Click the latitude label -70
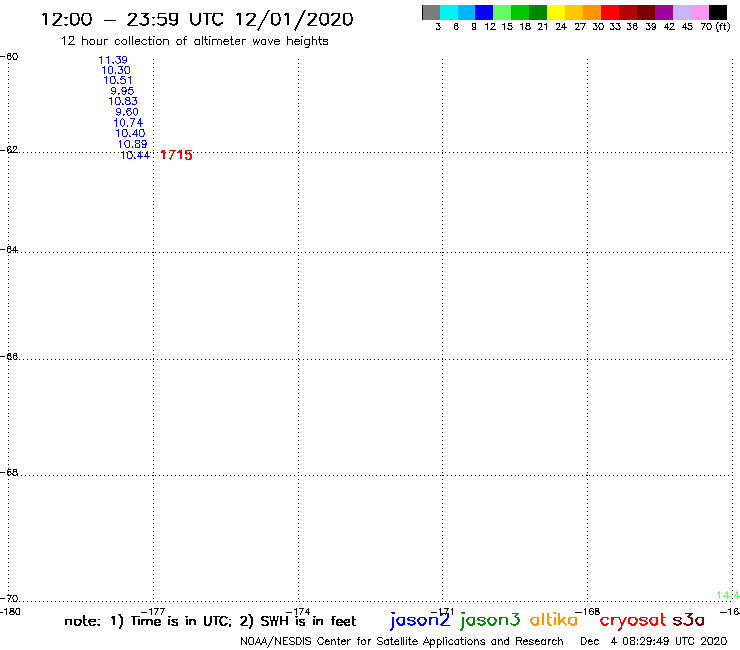Viewport: 740px width, 650px height. (x=9, y=599)
